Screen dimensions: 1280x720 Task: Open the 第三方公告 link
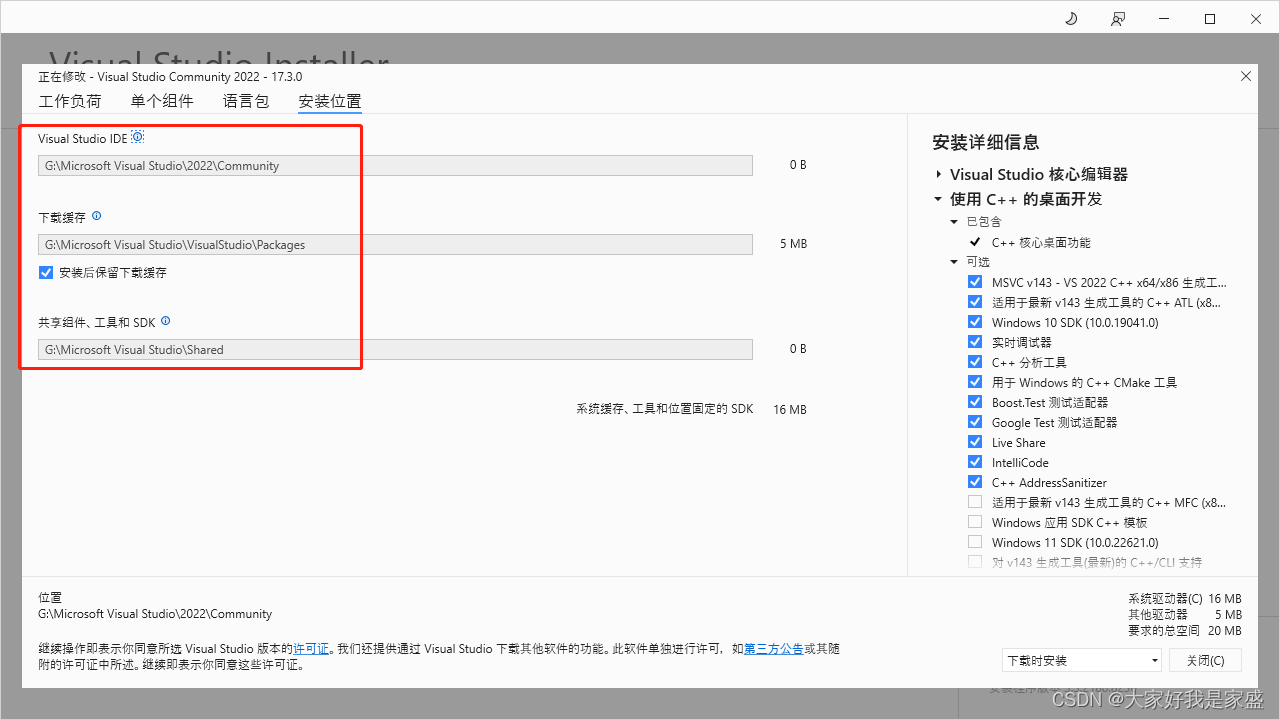pyautogui.click(x=773, y=649)
